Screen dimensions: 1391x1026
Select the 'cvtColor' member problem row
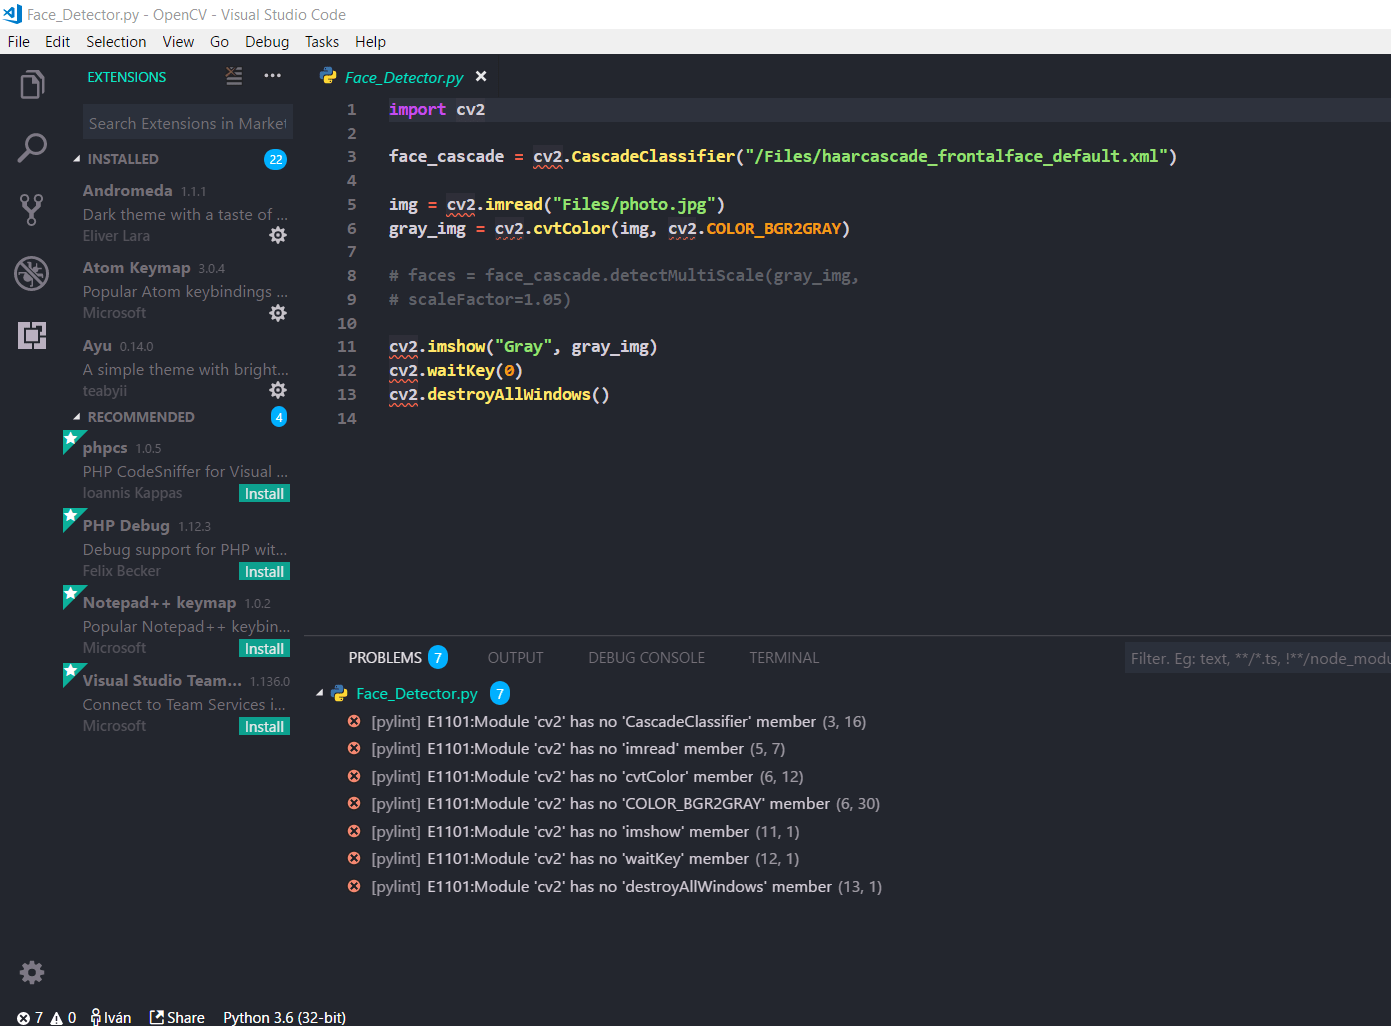(847, 776)
